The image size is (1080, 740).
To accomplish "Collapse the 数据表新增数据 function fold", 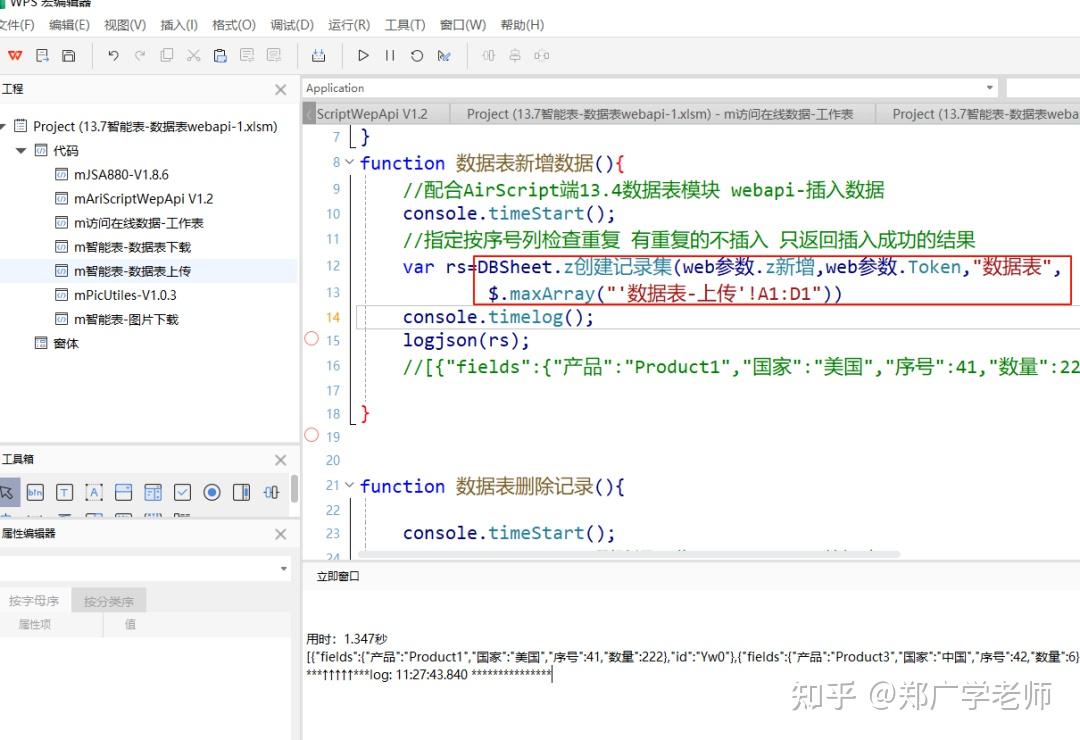I will [349, 163].
